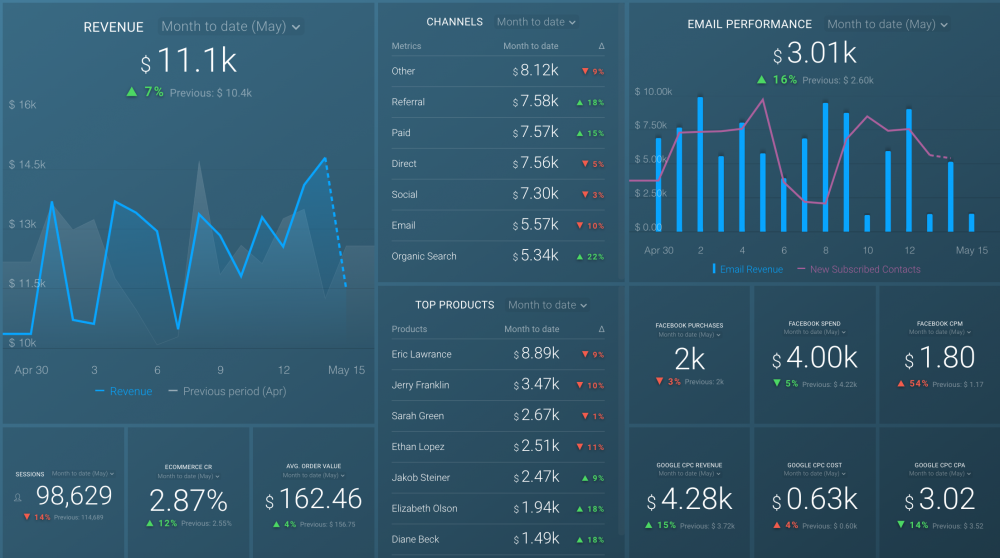Click the green up arrow beside Revenue 7%
The width and height of the screenshot is (1000, 558).
pyautogui.click(x=131, y=92)
